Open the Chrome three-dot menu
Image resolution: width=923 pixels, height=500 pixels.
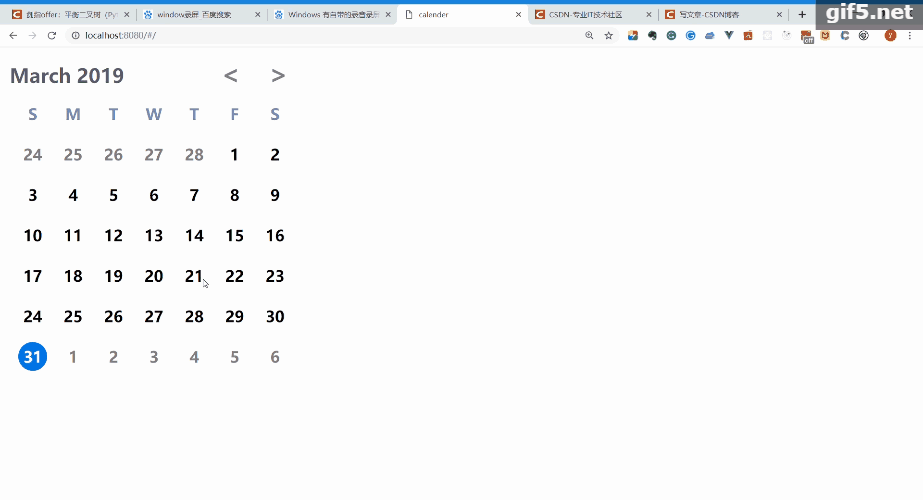pos(909,35)
